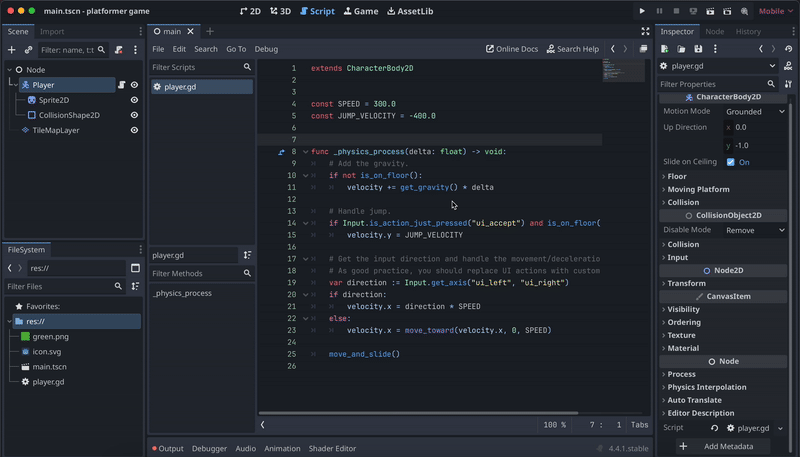Screen dimensions: 800x457
Task: Click the FileSystem split mode toggle icon
Action: [x=135, y=268]
